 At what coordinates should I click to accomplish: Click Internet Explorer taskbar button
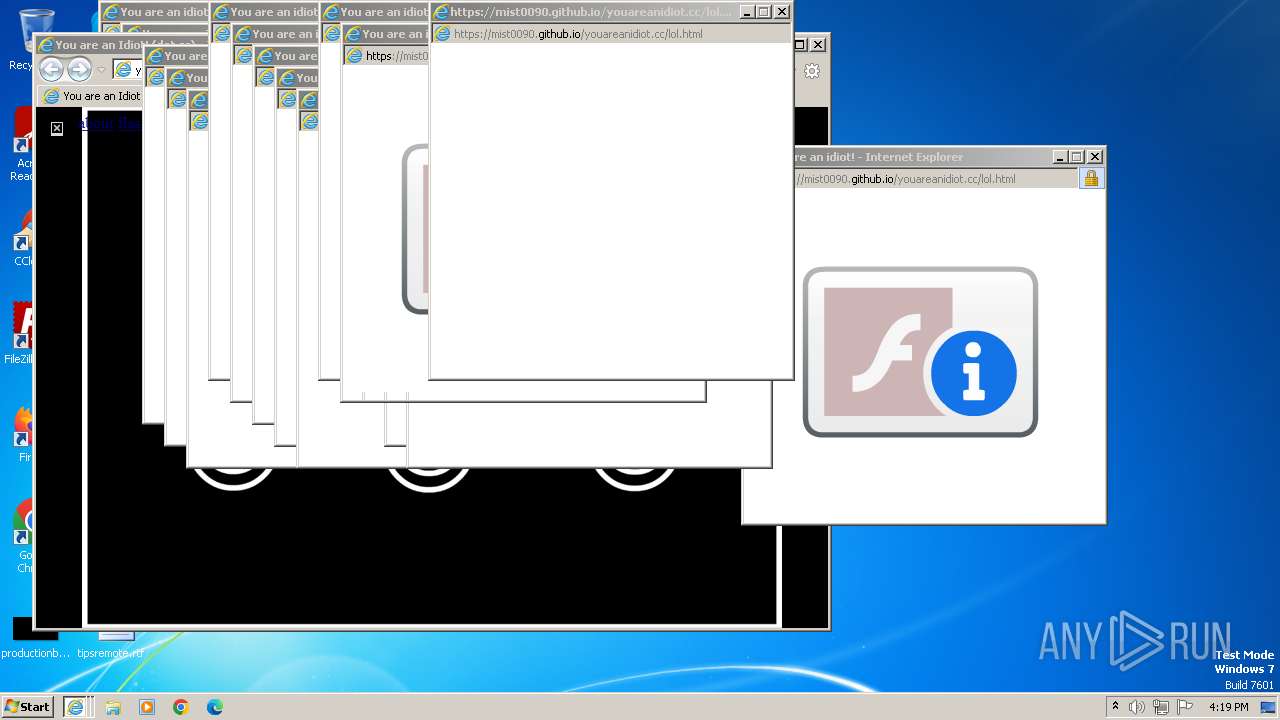click(x=76, y=706)
